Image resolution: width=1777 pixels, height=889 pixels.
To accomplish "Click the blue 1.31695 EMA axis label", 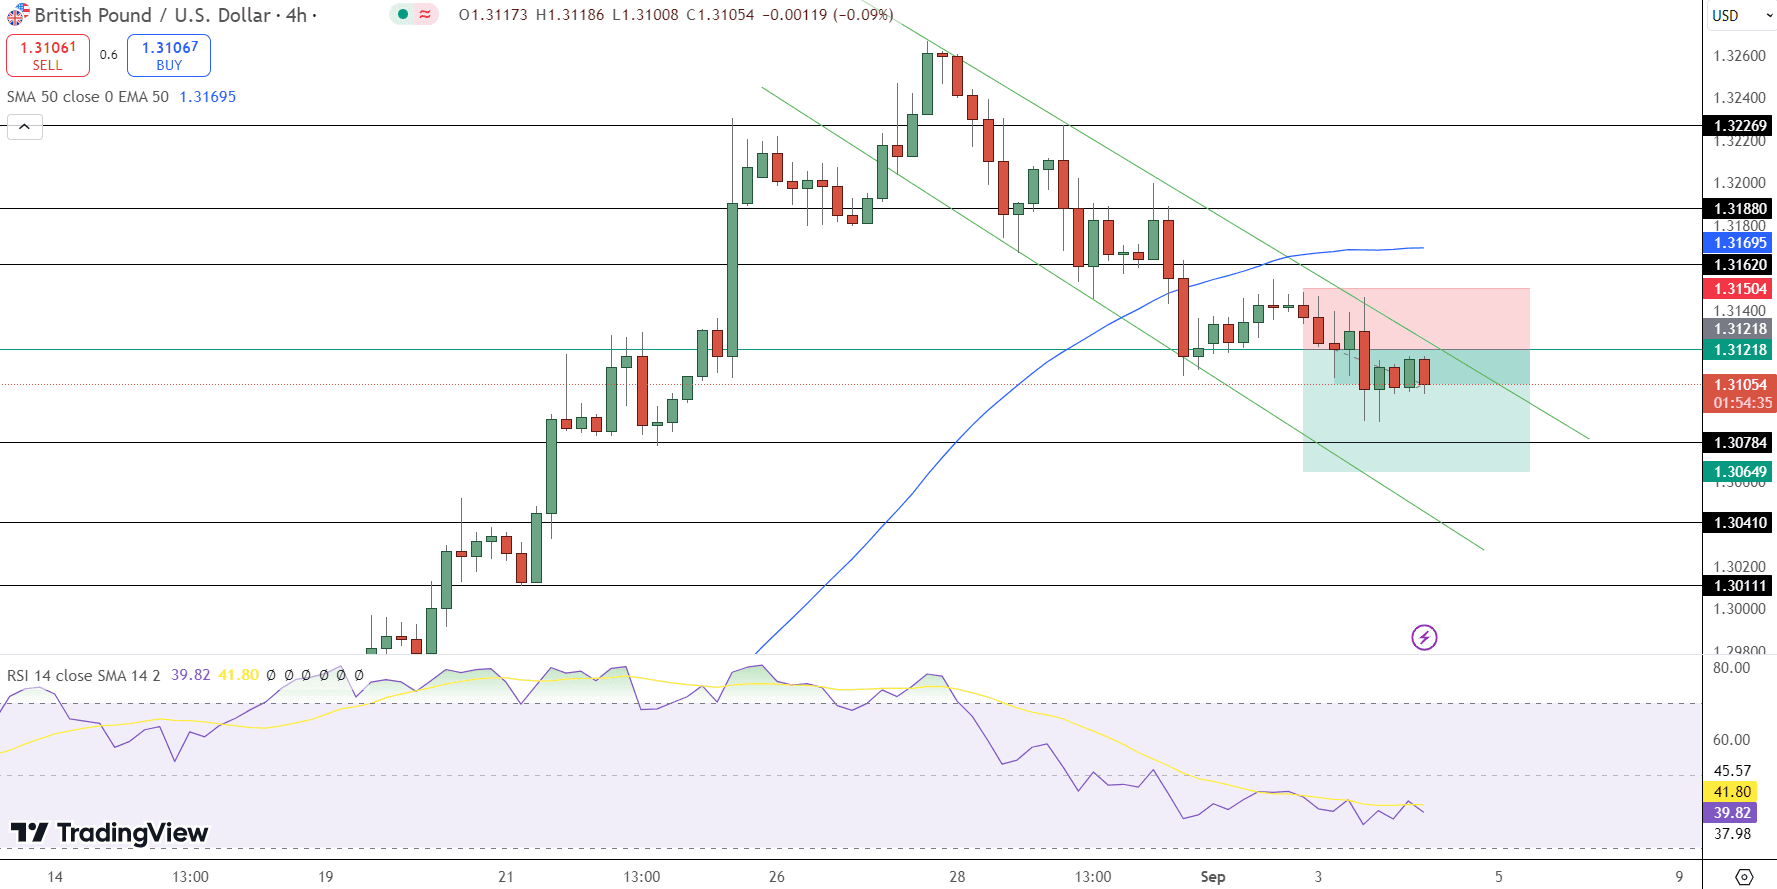I will tap(1740, 243).
